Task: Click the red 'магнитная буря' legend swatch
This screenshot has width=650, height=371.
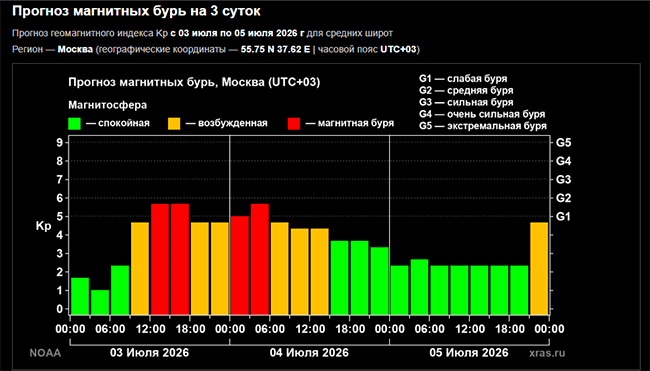Action: (294, 124)
